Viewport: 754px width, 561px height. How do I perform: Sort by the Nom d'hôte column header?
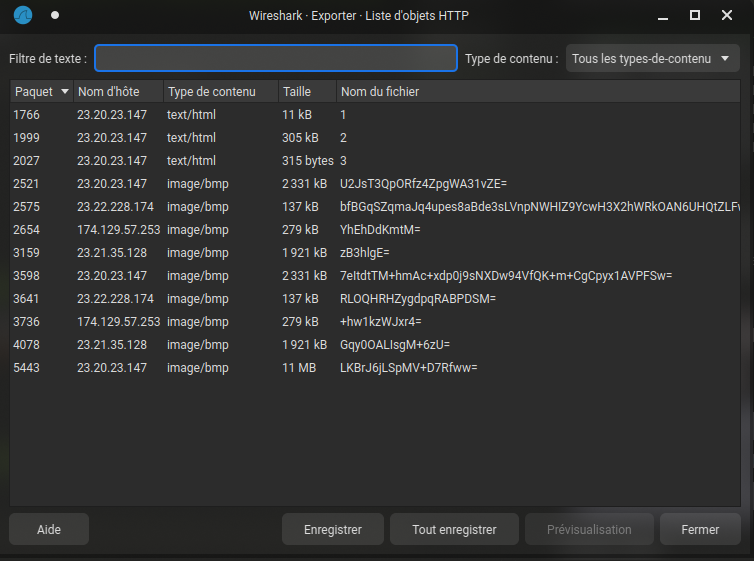pyautogui.click(x=118, y=91)
